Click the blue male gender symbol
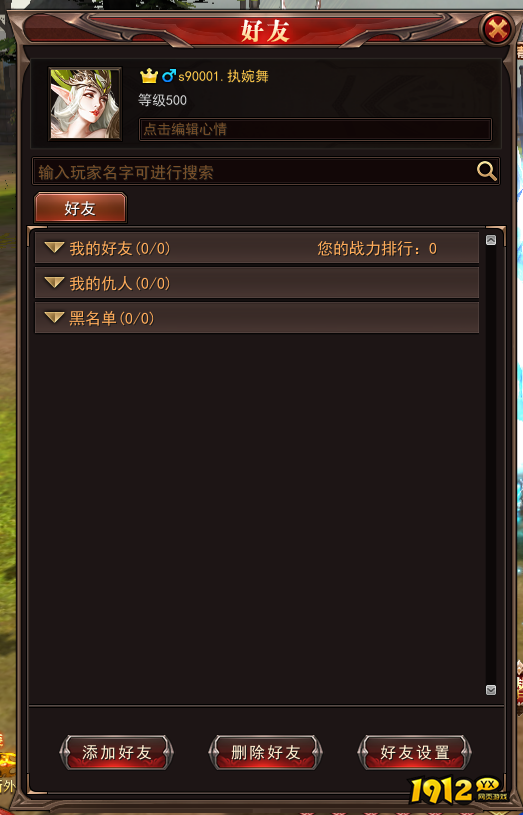The image size is (523, 815). point(168,76)
